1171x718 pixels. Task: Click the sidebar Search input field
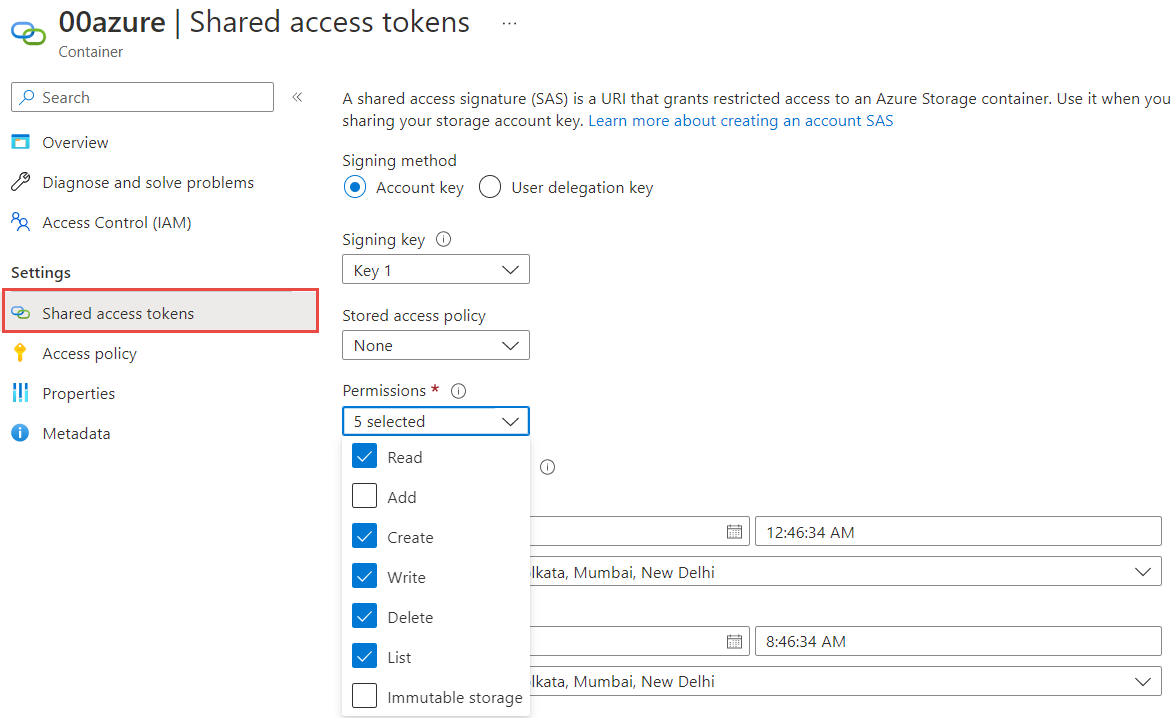[143, 97]
